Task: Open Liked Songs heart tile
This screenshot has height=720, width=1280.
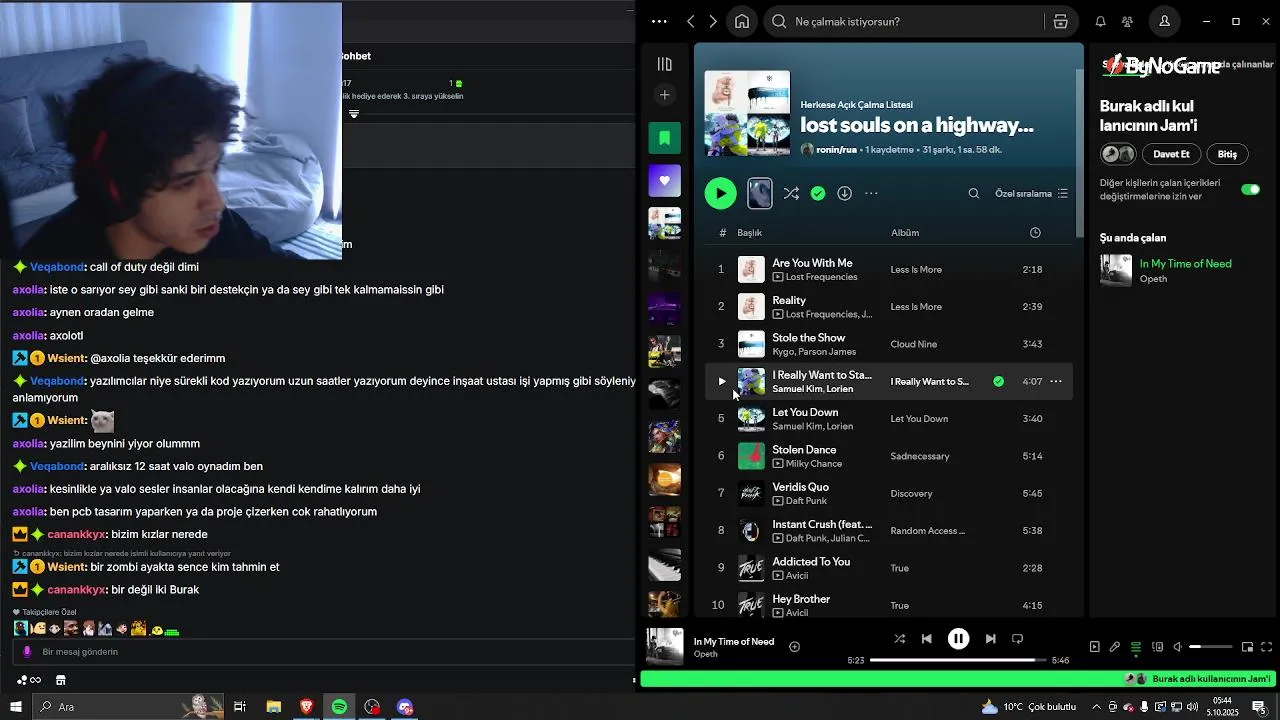Action: pos(664,181)
